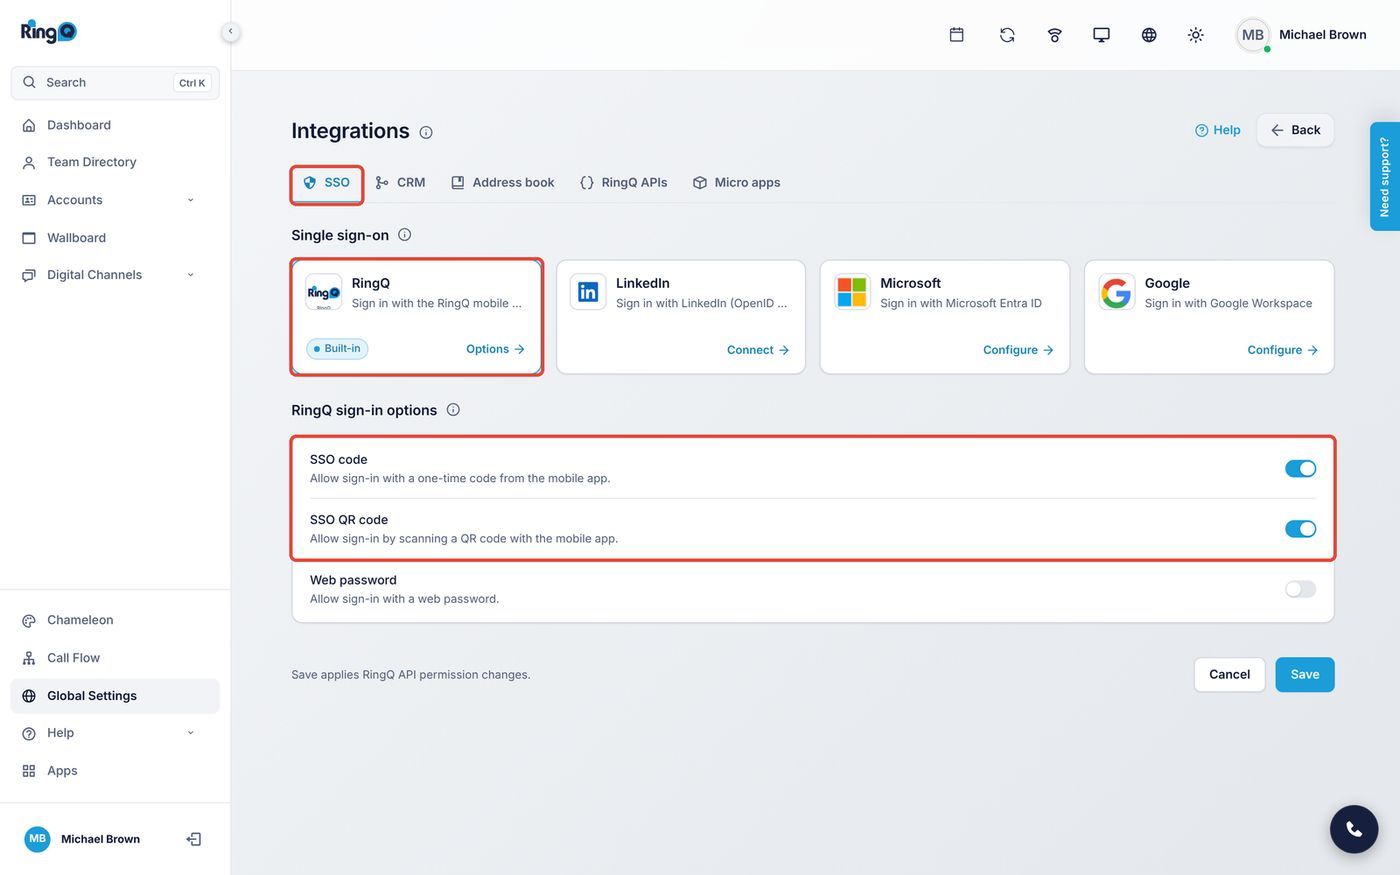Expand the Digital Channels menu
The width and height of the screenshot is (1400, 875).
tap(115, 275)
